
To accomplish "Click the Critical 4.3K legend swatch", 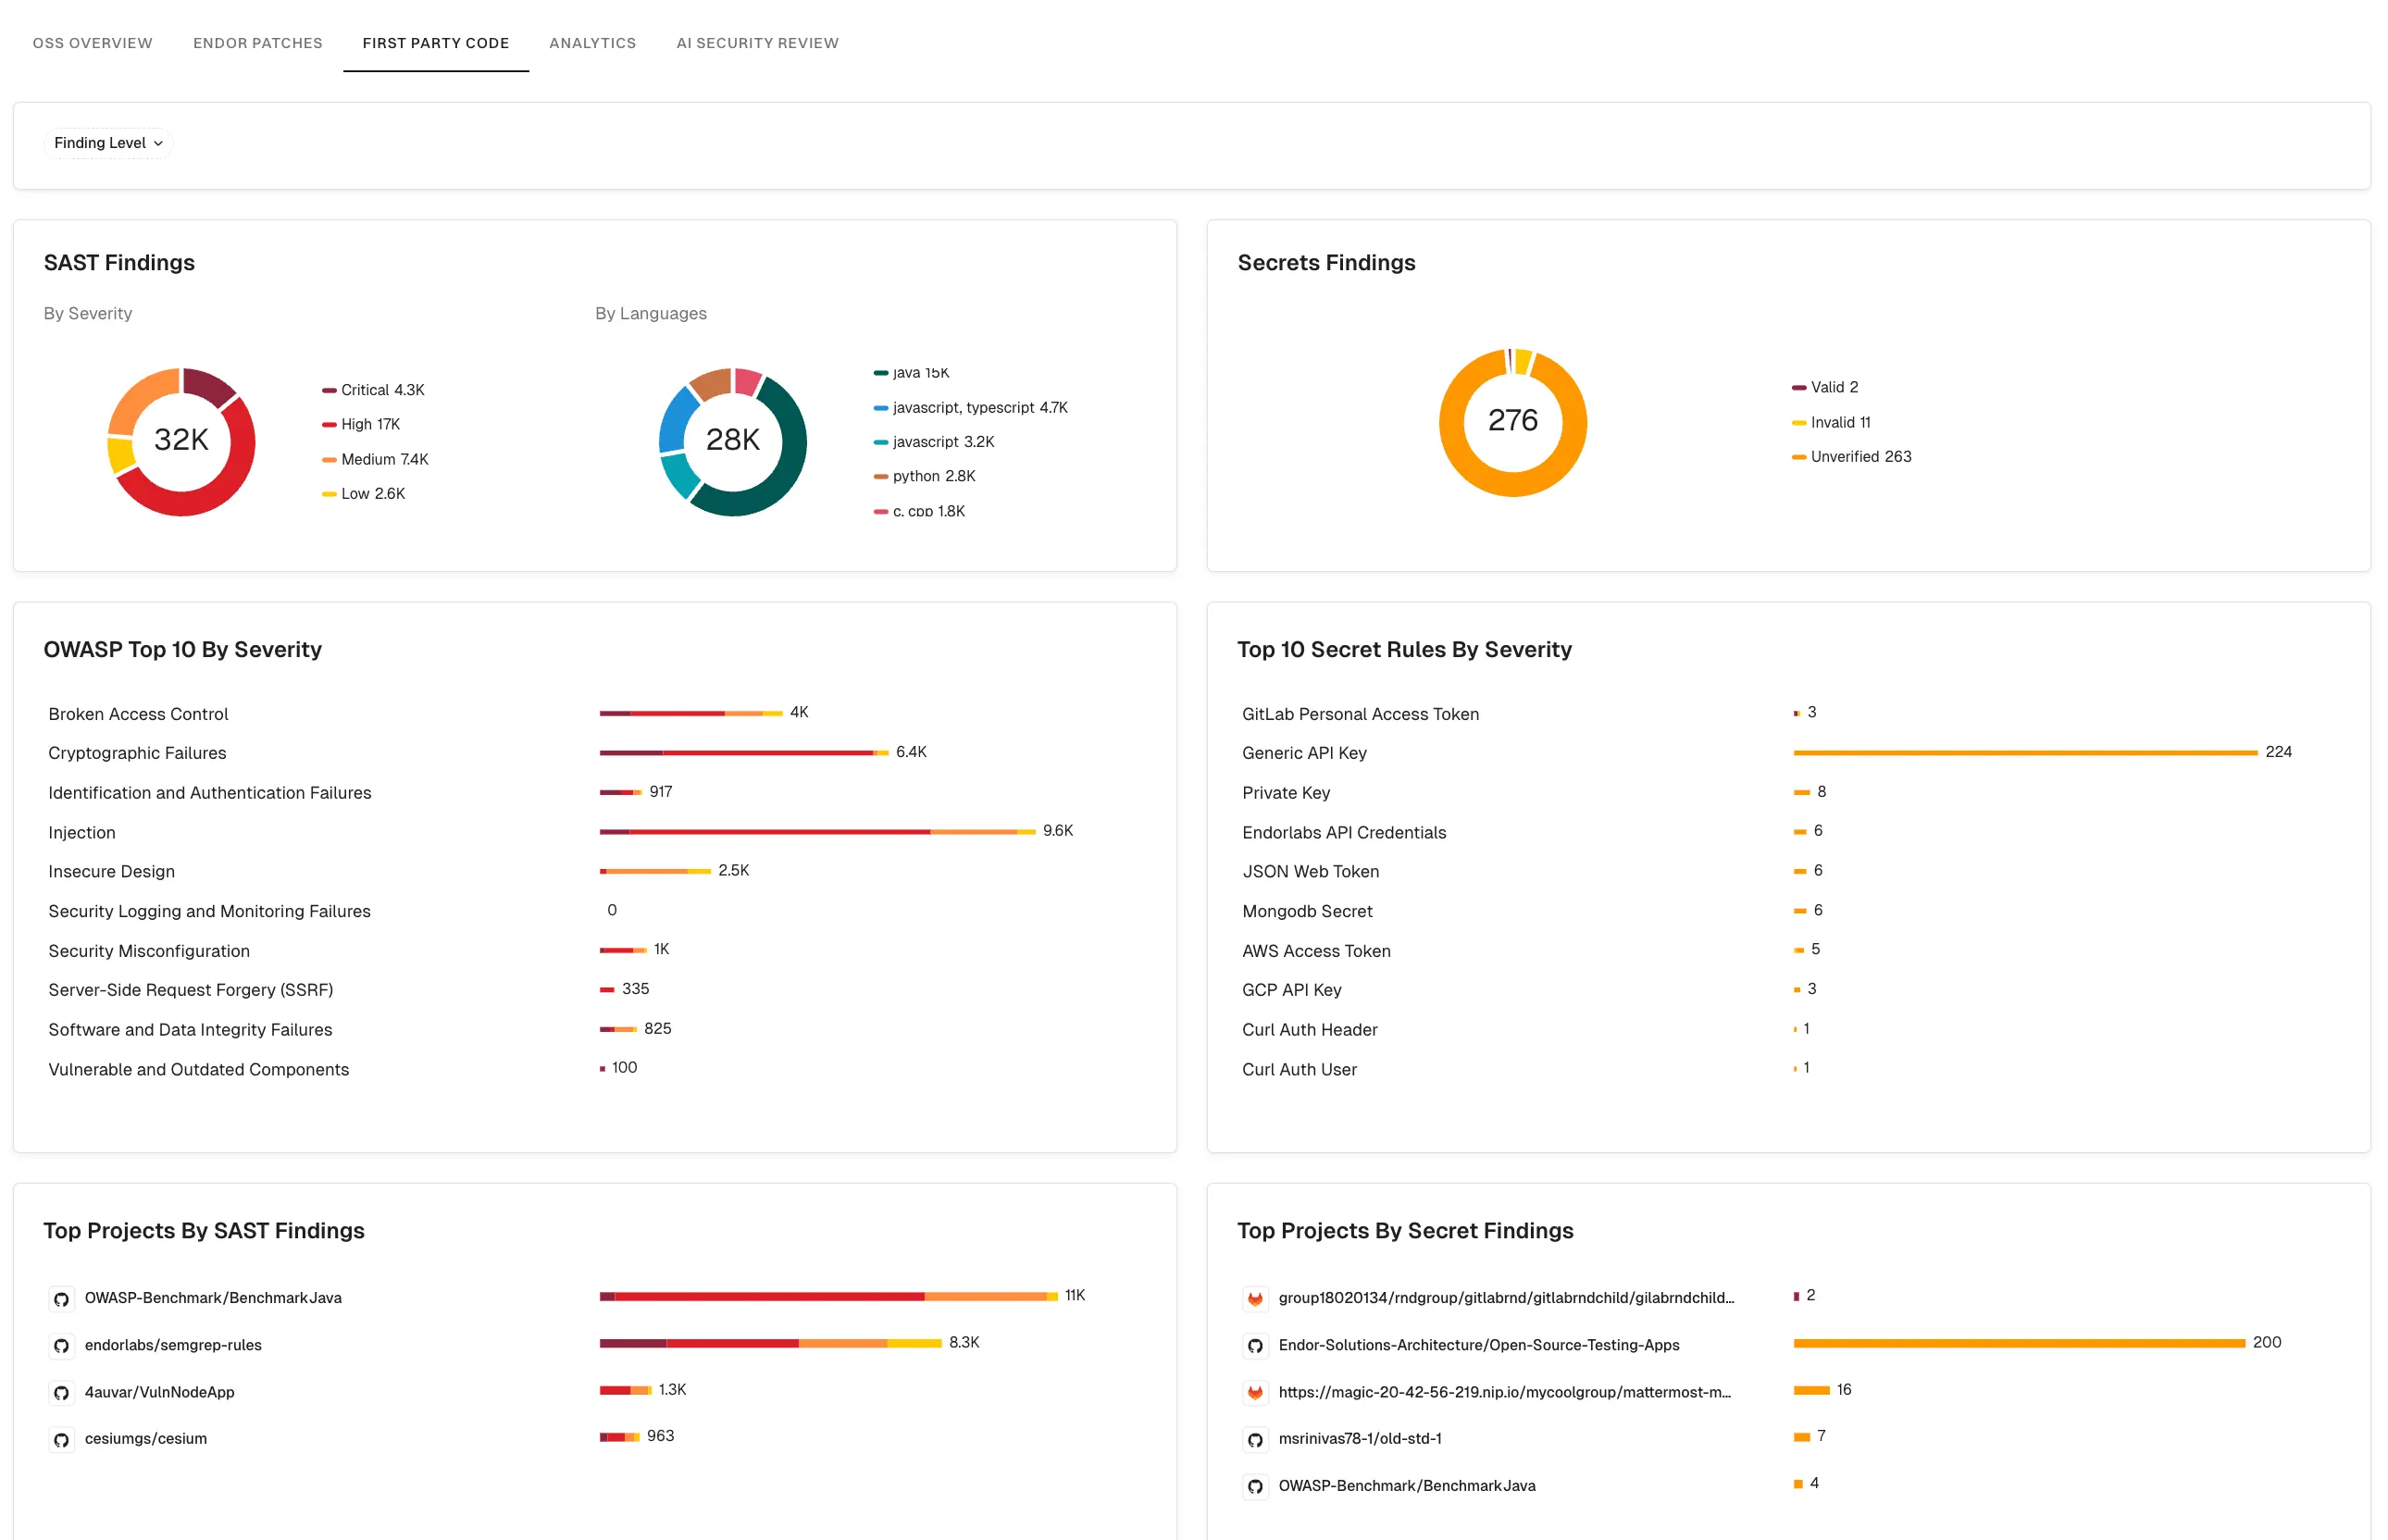I will [x=329, y=390].
